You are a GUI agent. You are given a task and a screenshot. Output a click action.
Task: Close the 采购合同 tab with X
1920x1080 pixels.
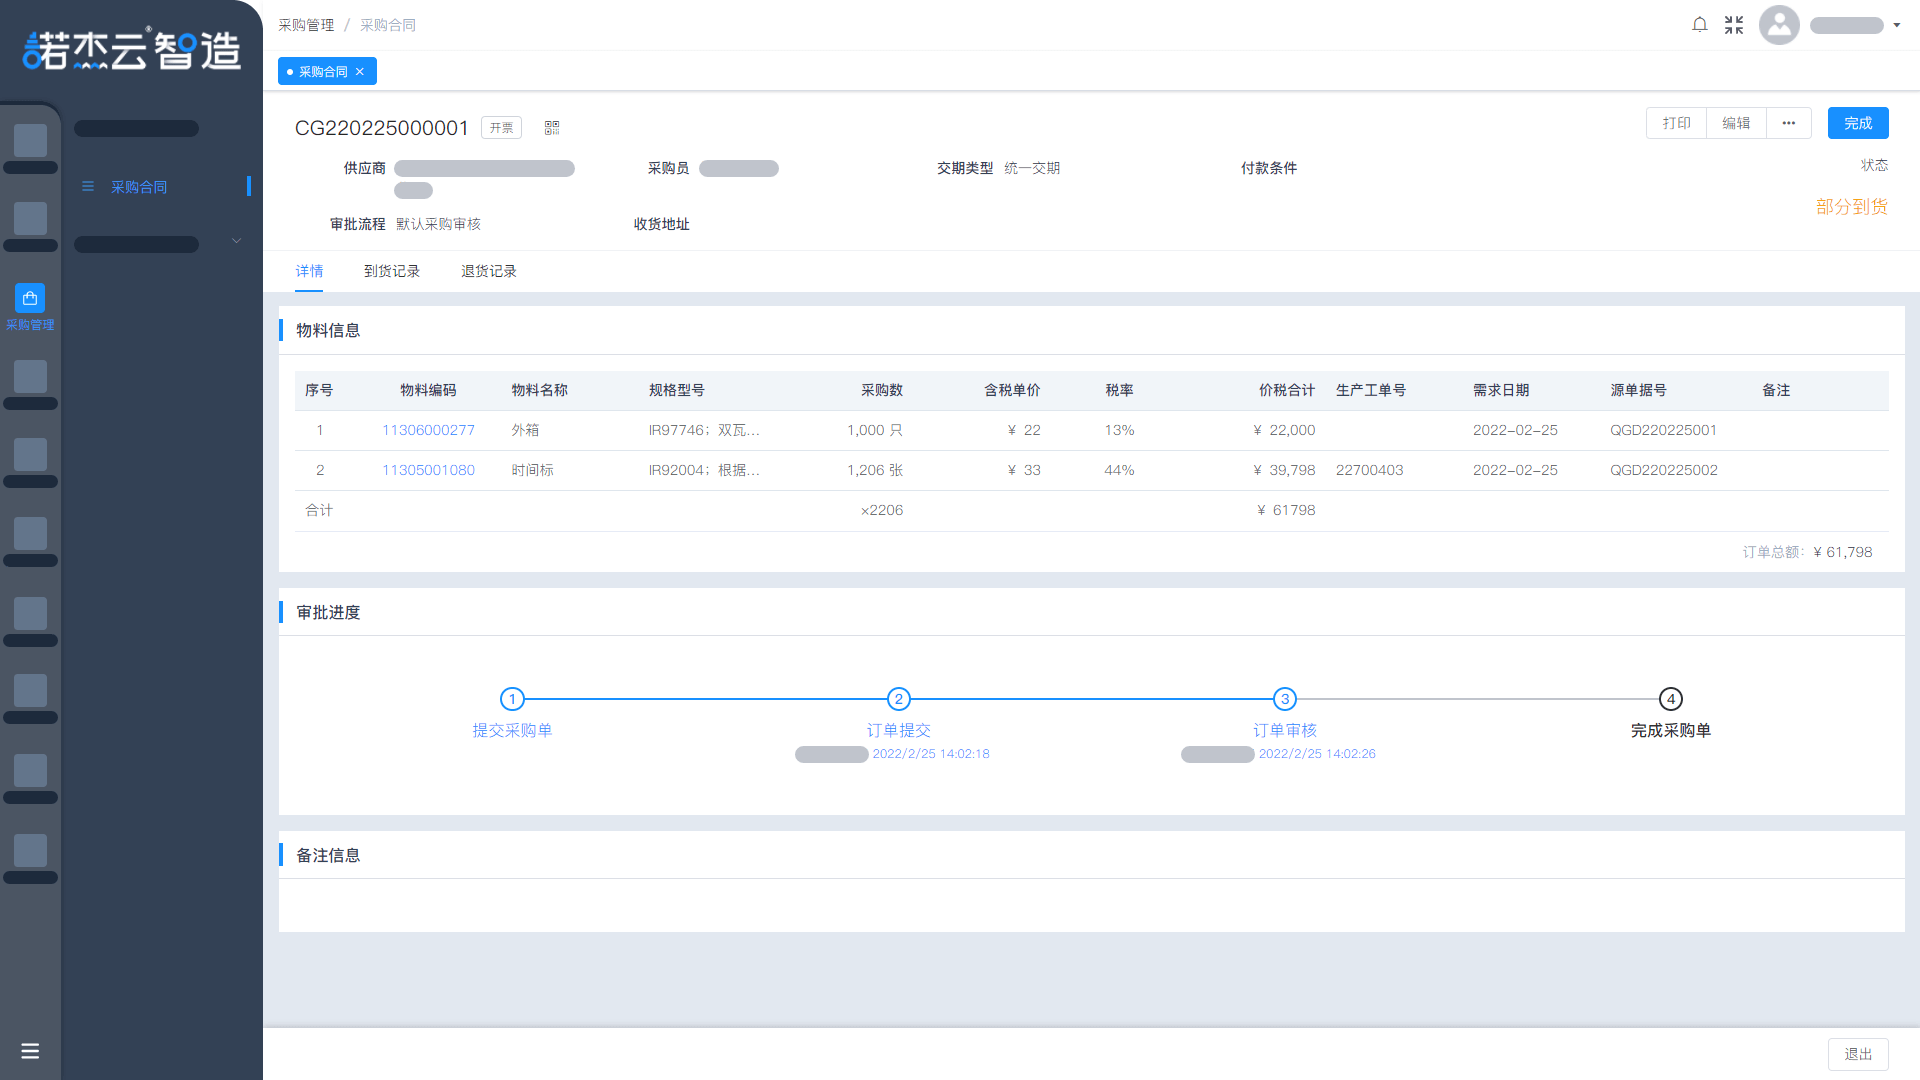click(360, 72)
